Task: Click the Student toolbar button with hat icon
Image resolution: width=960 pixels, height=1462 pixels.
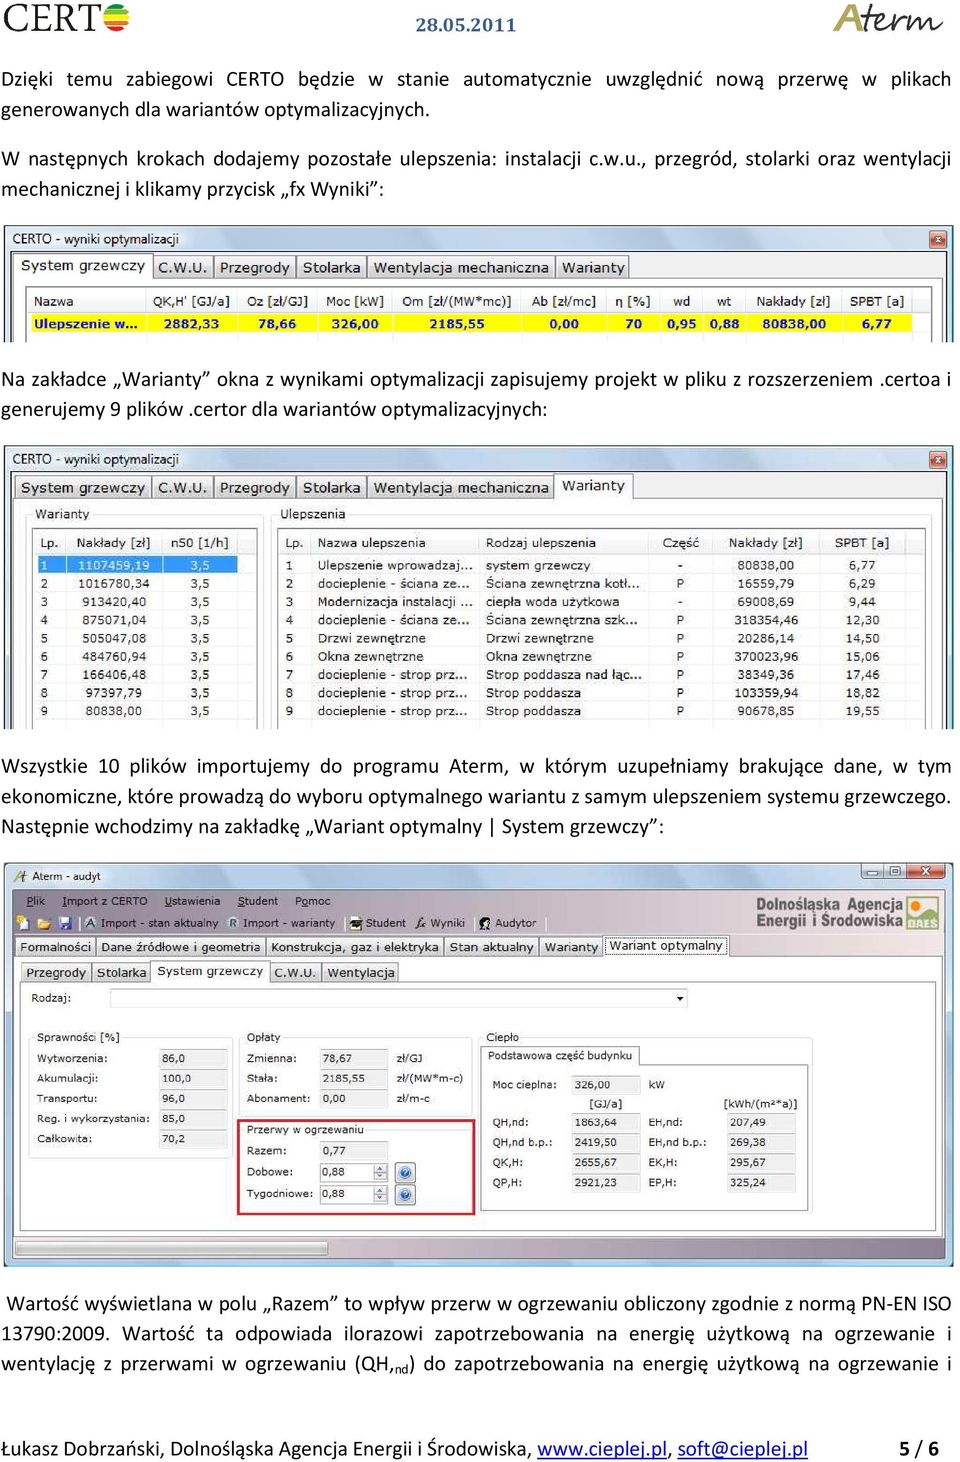Action: point(377,923)
